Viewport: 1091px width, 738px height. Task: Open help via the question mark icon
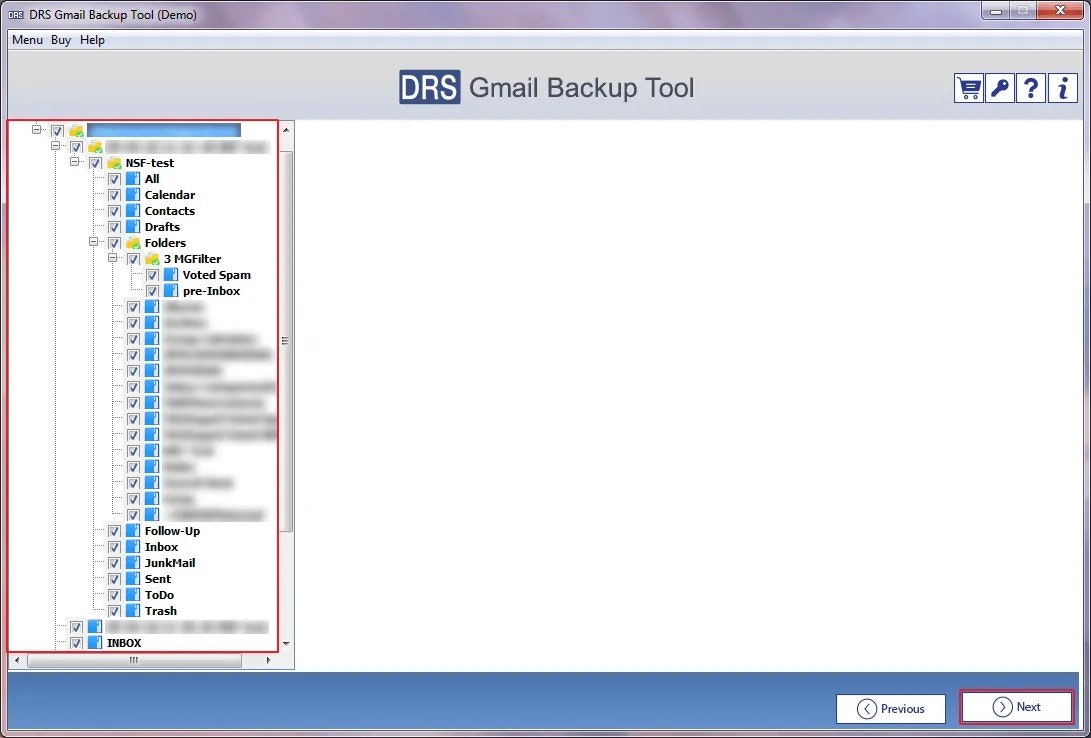(1030, 88)
